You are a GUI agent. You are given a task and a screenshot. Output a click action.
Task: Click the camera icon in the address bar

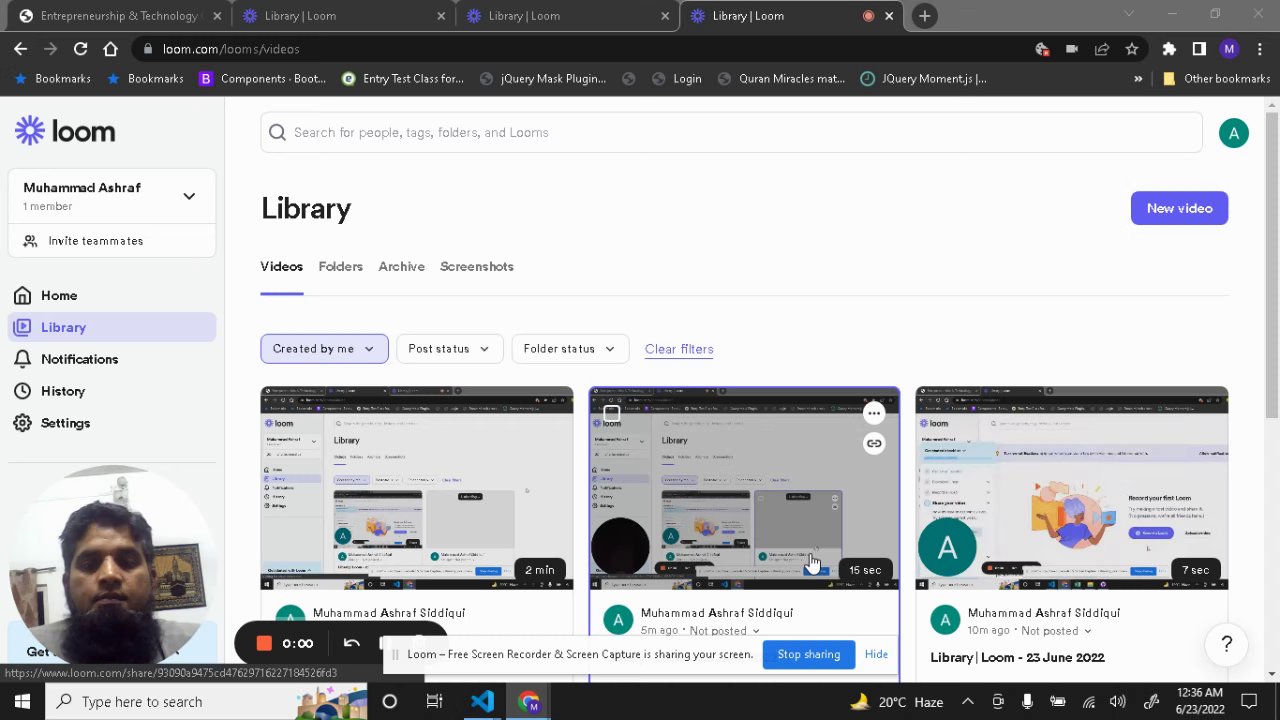[1072, 48]
